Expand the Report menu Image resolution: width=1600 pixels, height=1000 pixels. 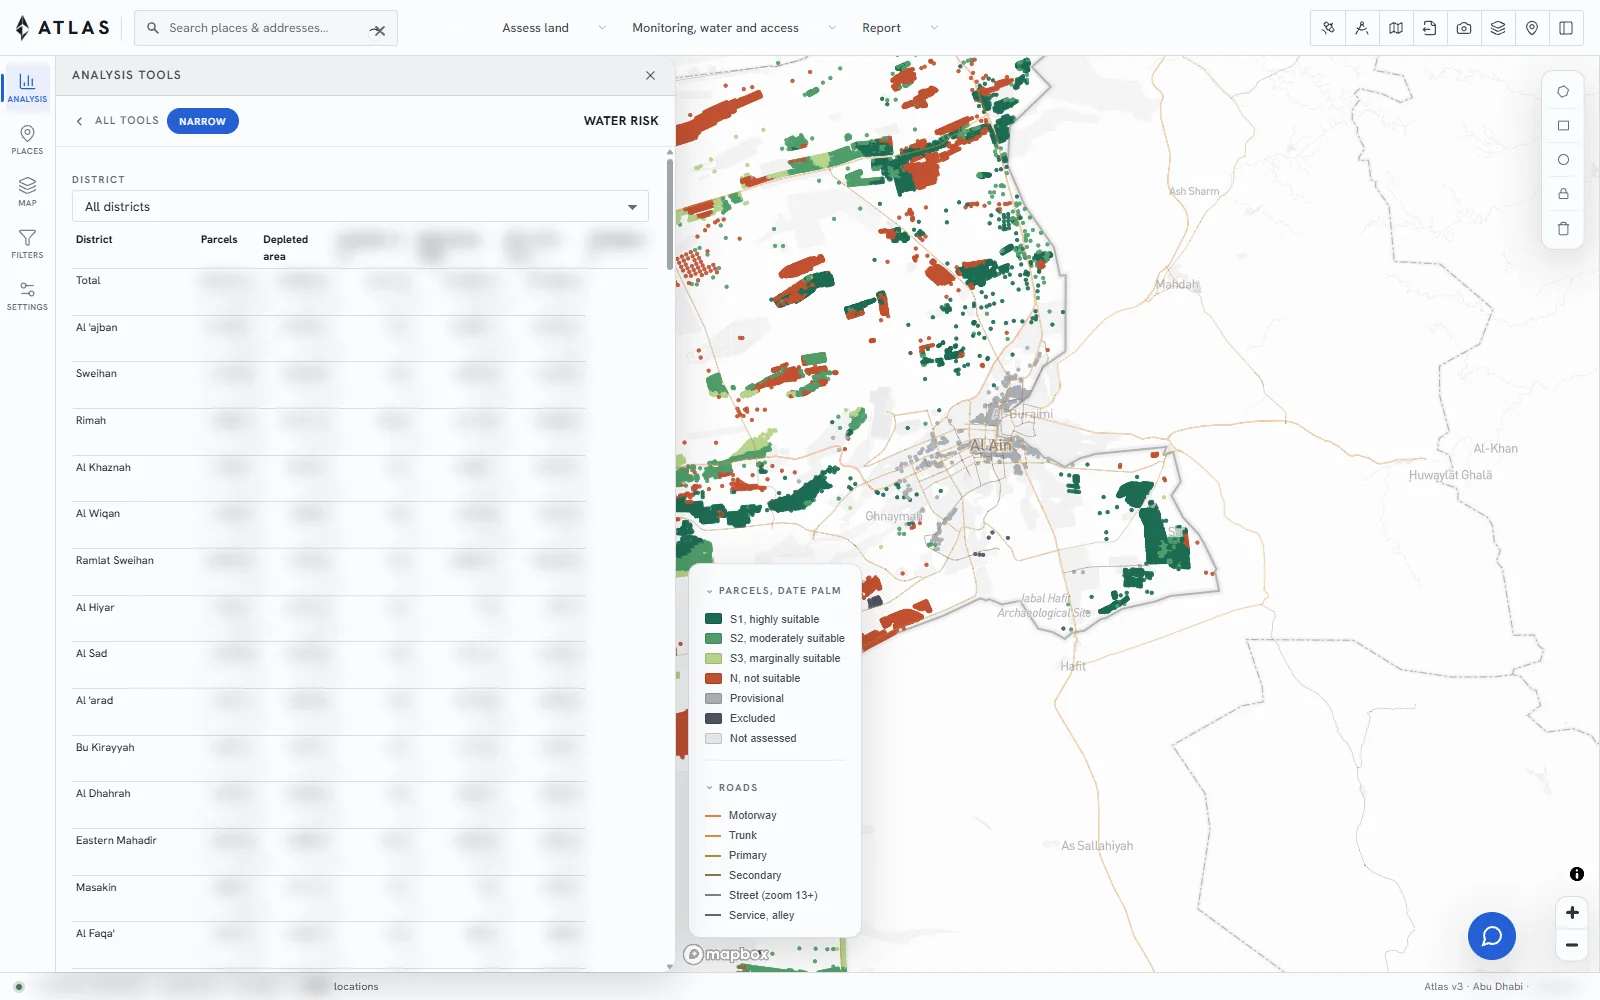(900, 28)
